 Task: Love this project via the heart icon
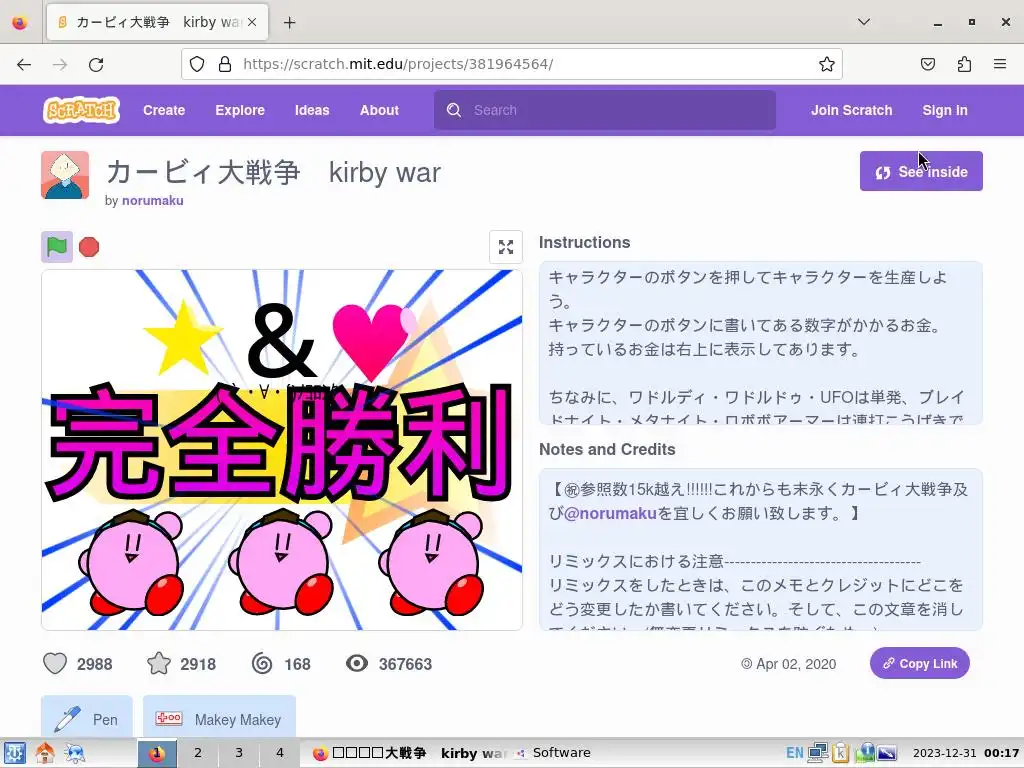point(55,664)
